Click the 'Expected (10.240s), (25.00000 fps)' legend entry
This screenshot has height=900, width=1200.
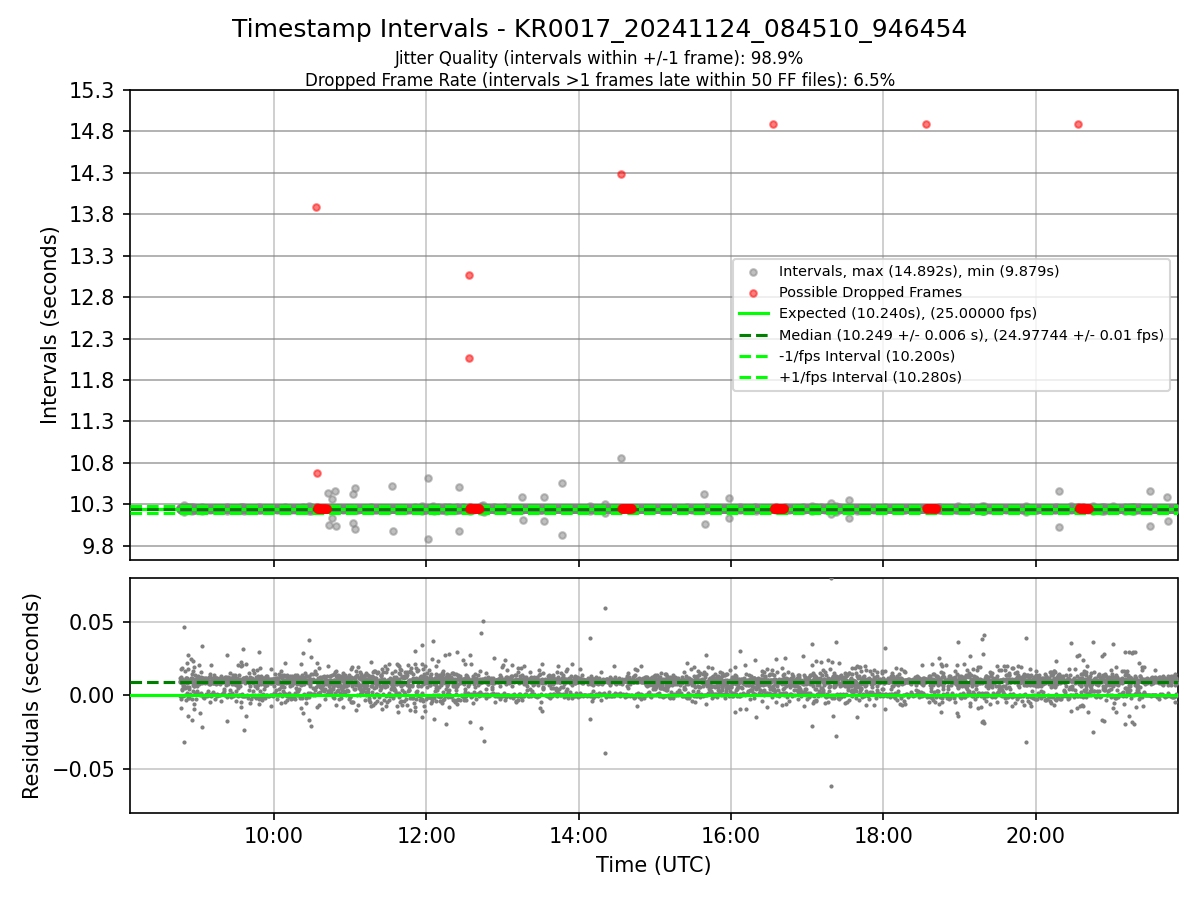(908, 313)
